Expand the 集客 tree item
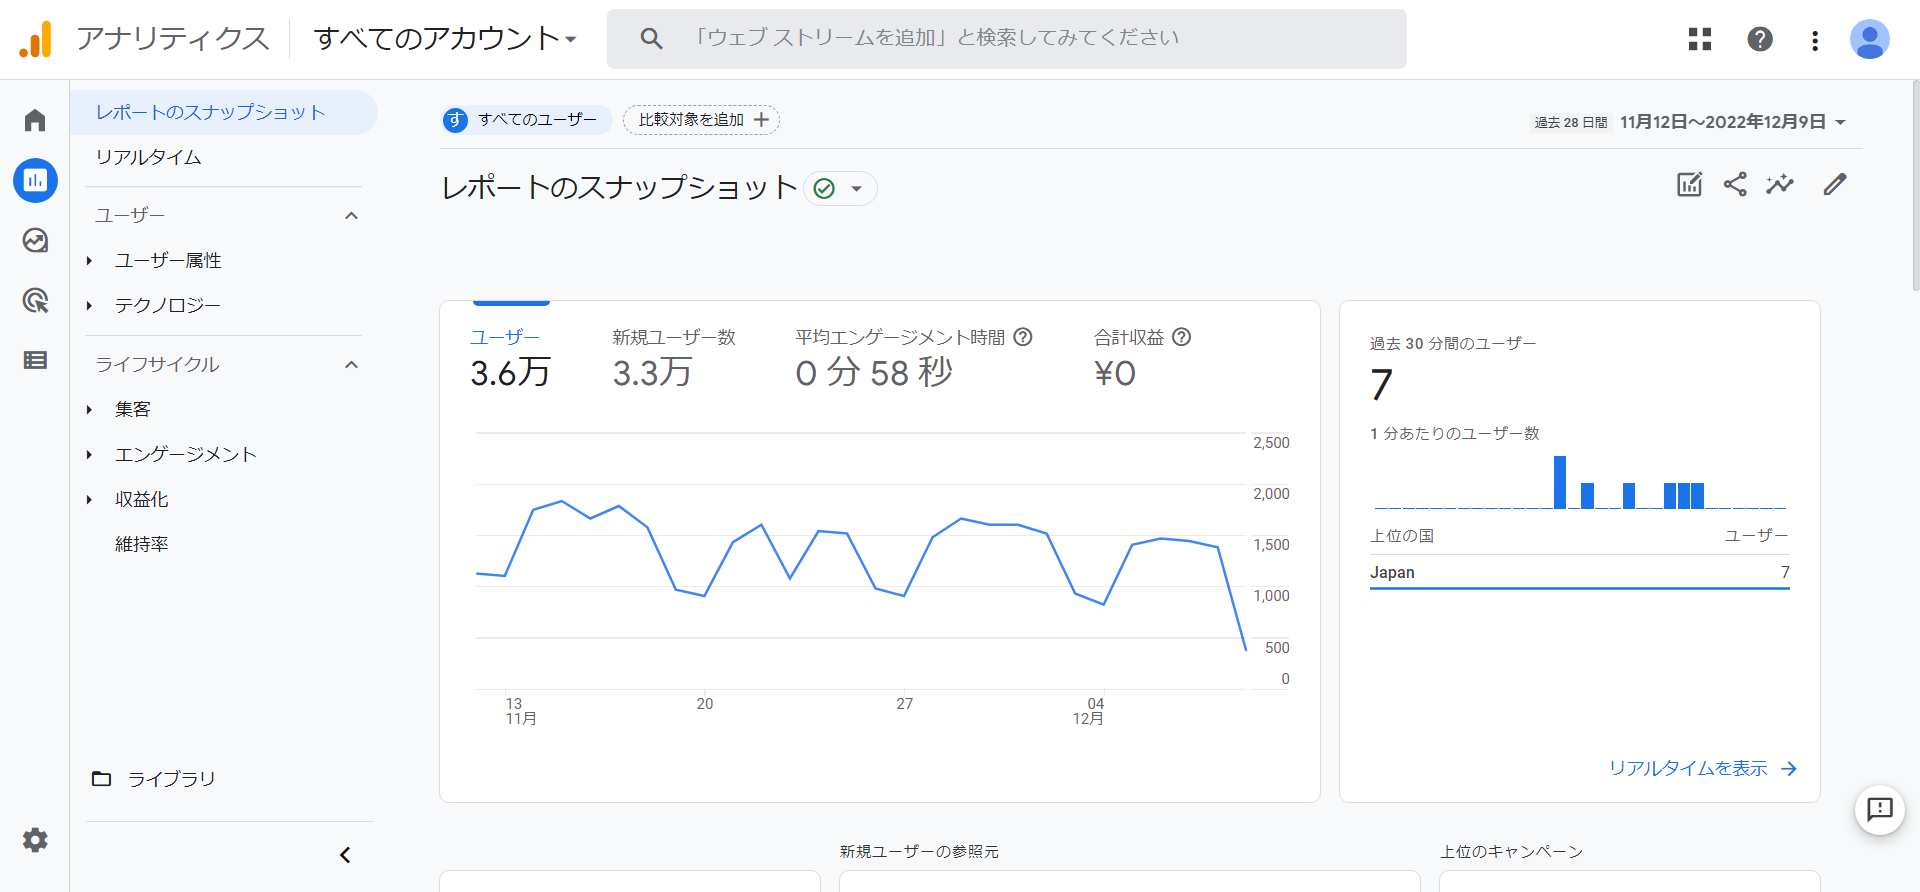This screenshot has height=892, width=1920. (90, 410)
